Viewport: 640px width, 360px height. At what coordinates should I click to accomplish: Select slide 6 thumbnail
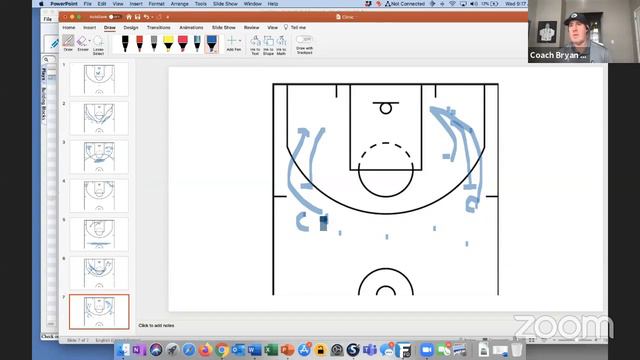99,273
